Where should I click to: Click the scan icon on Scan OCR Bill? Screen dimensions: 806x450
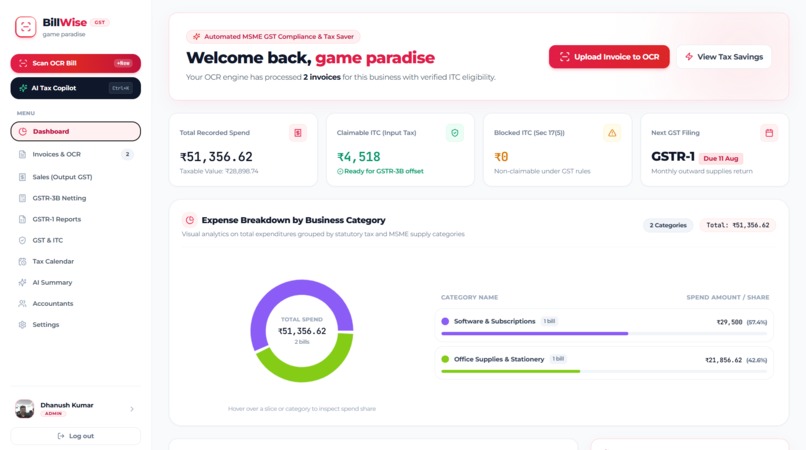click(x=23, y=63)
